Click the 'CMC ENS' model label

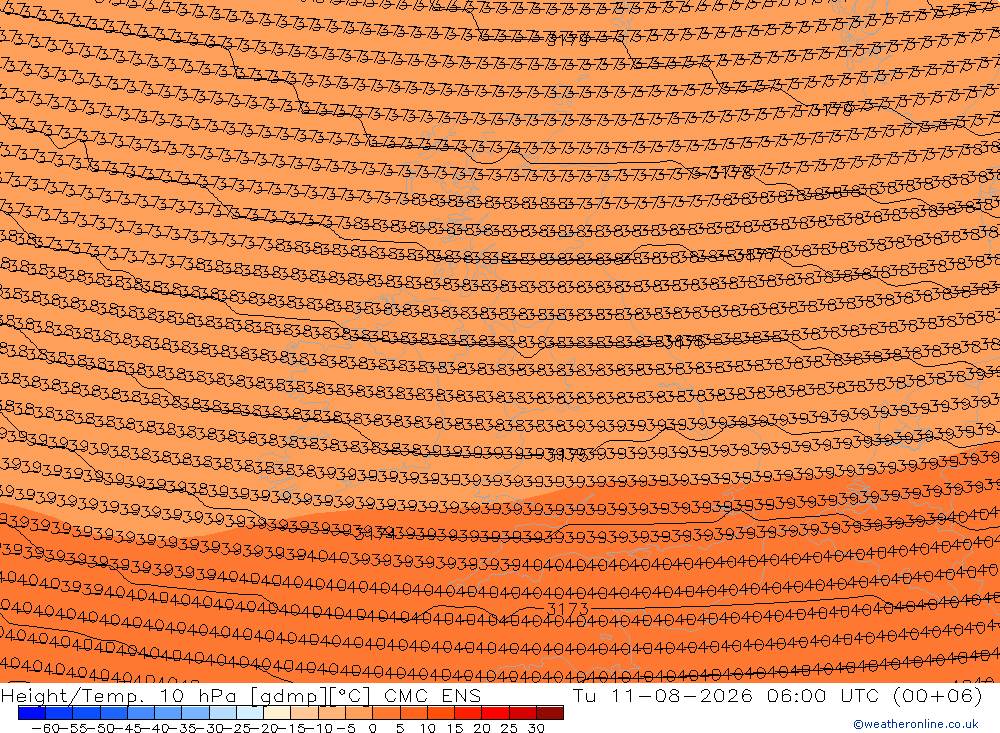[x=432, y=695]
